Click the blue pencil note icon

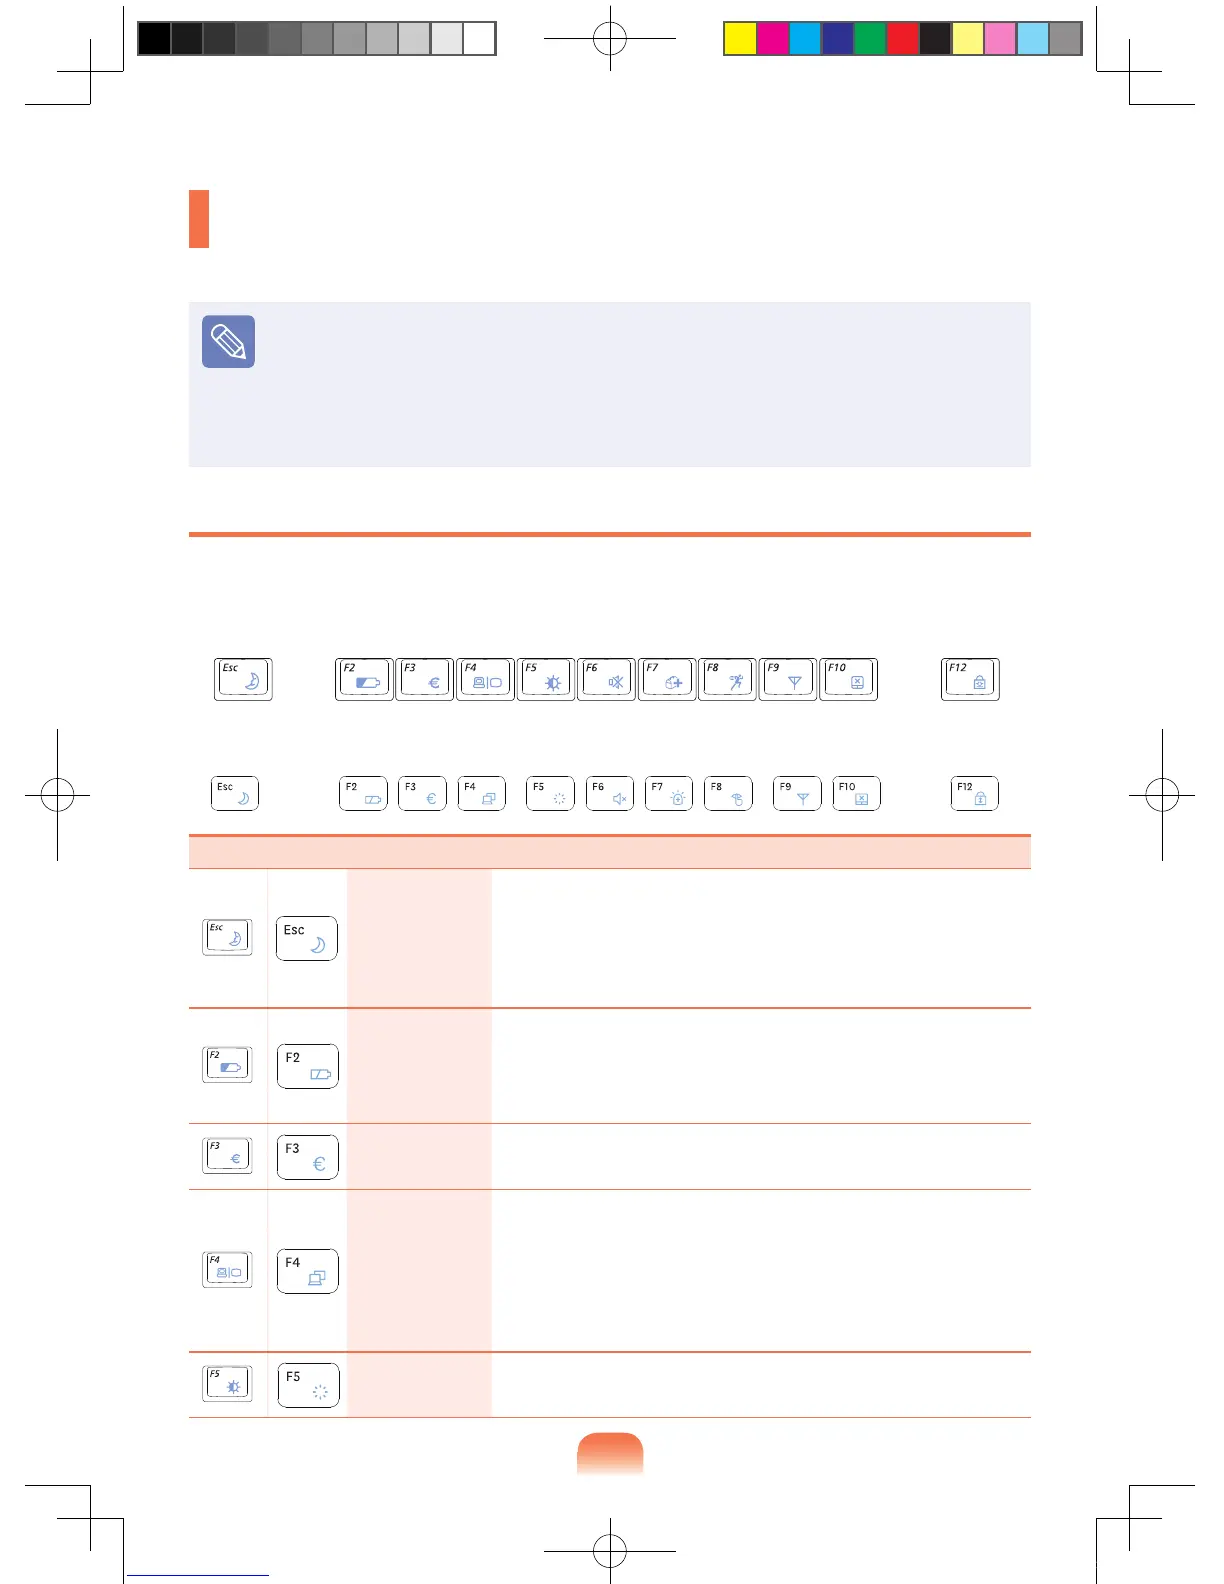point(228,341)
